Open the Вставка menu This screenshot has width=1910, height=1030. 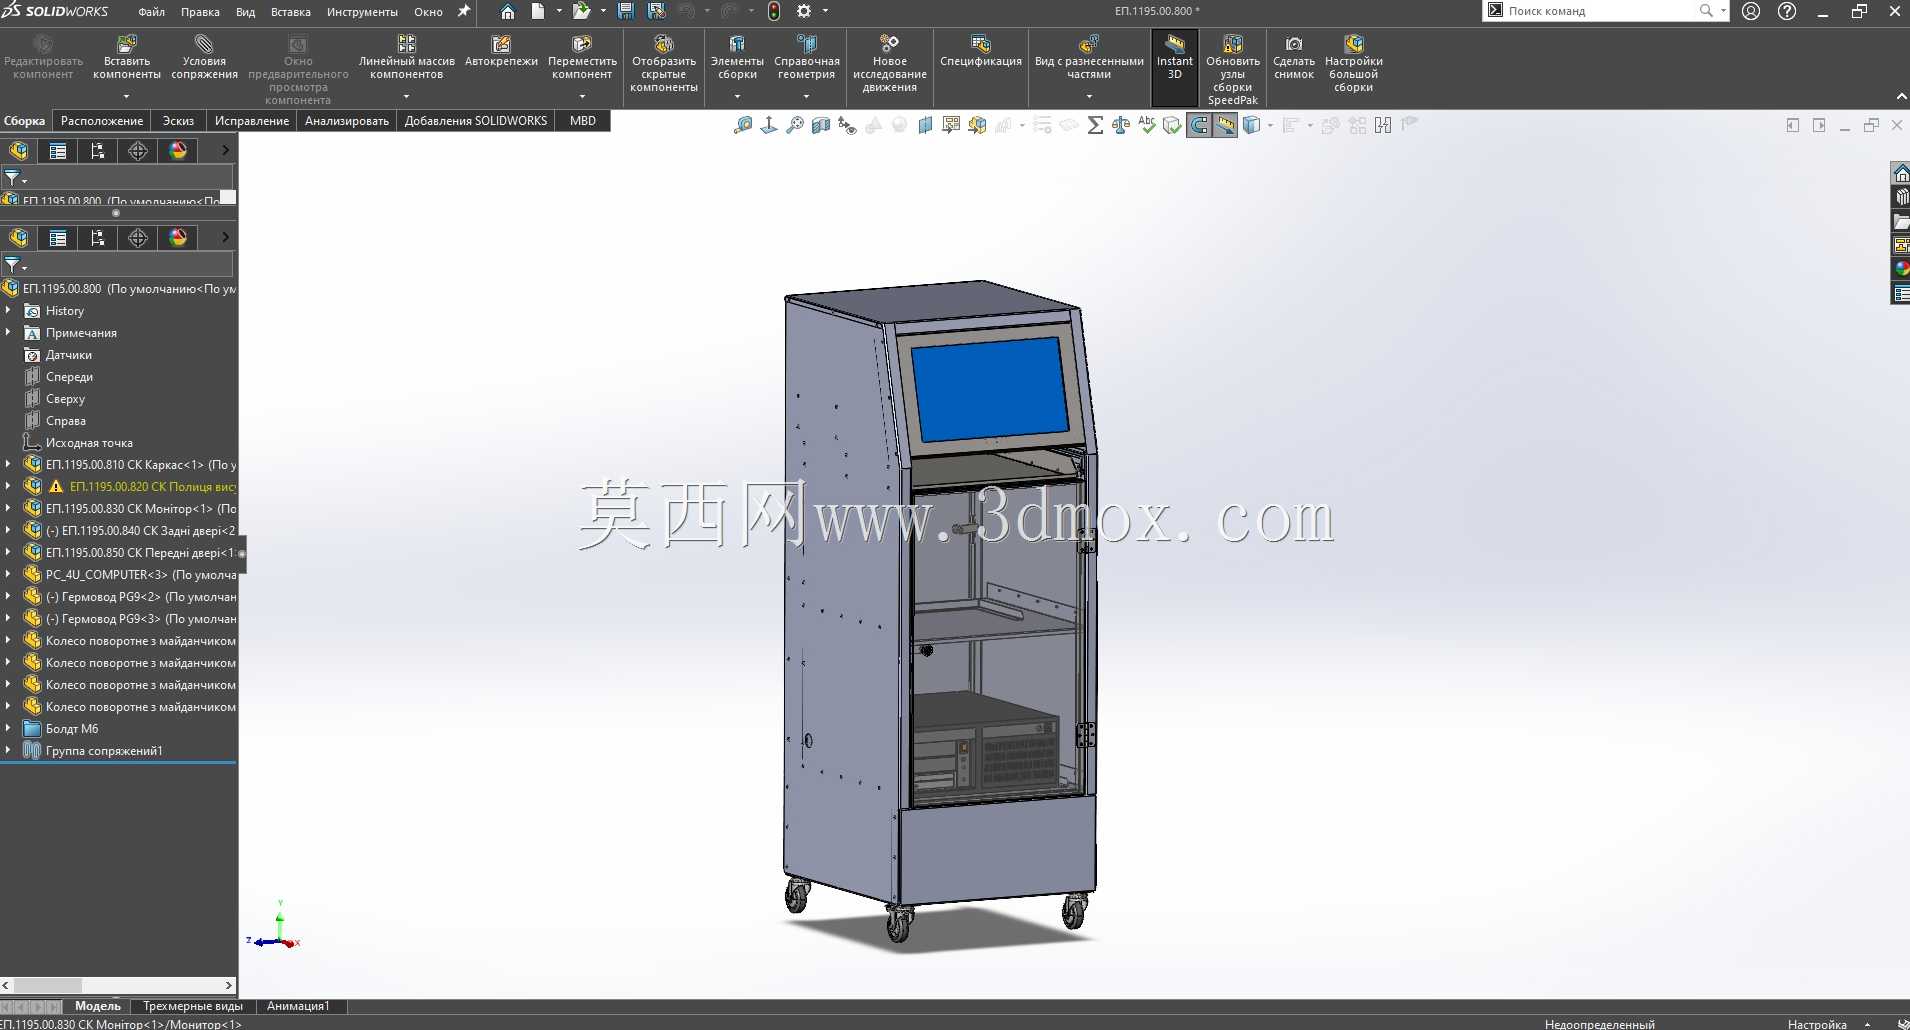pos(290,12)
